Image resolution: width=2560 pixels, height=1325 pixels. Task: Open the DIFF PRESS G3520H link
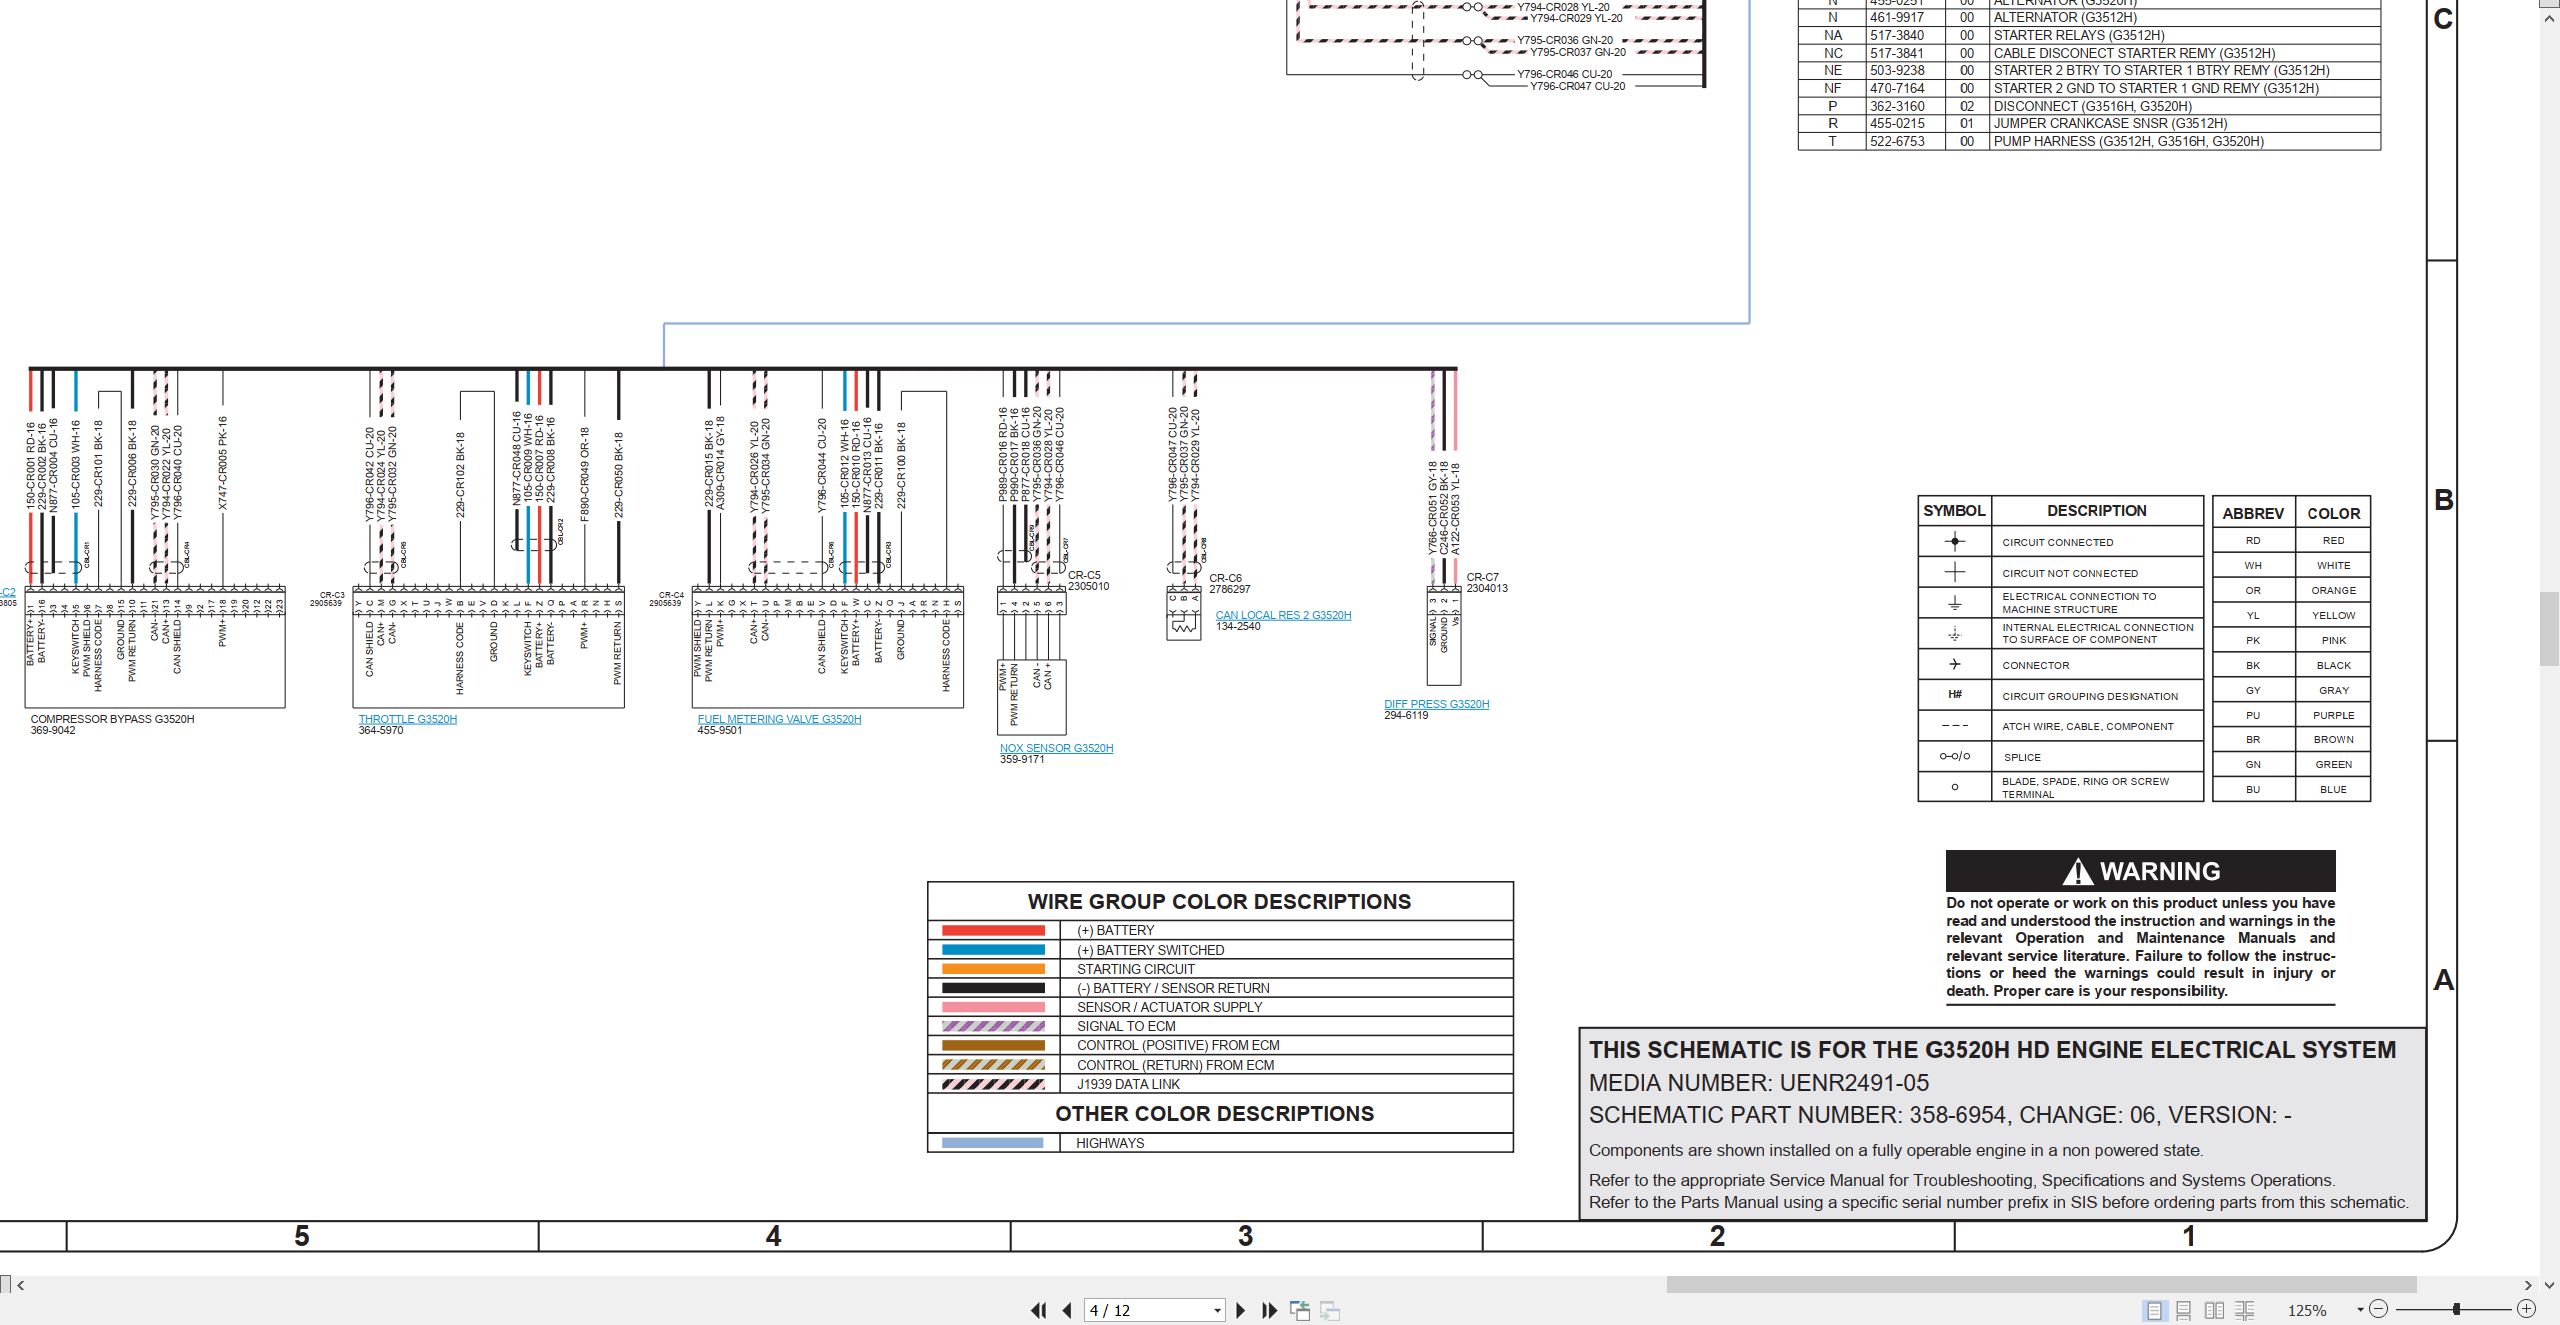pos(1436,704)
